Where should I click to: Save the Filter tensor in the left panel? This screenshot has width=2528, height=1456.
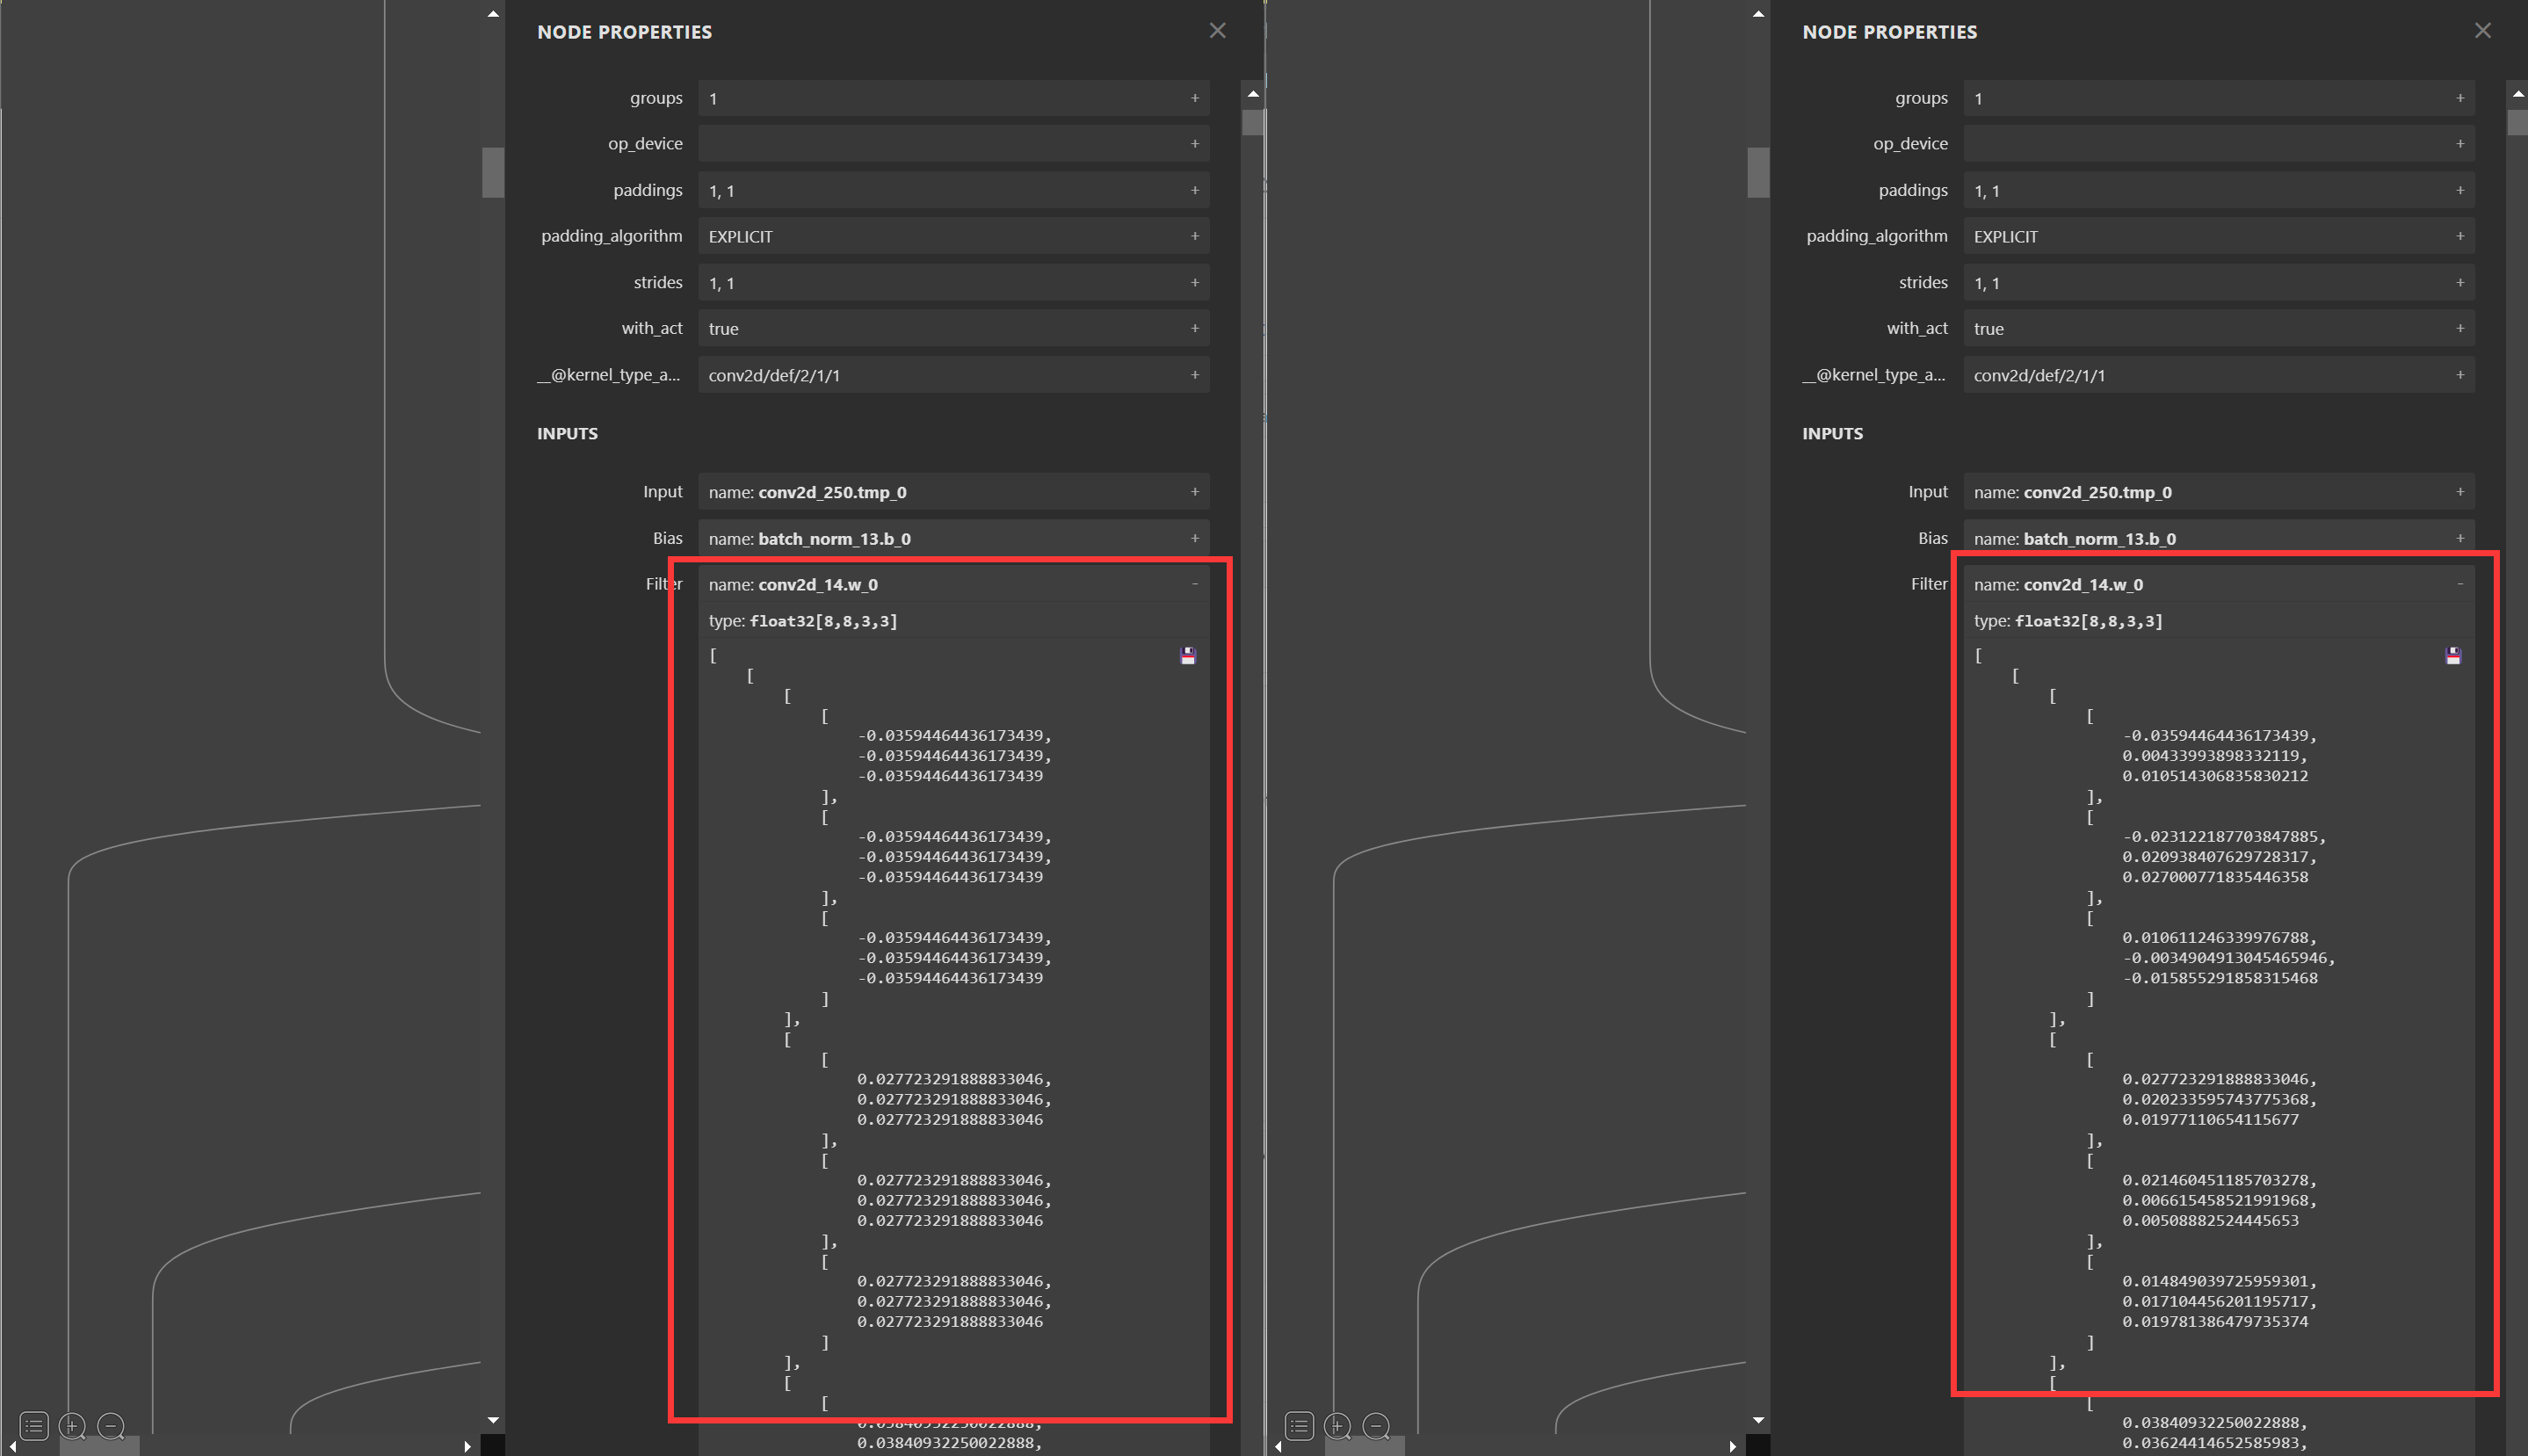(x=1187, y=656)
